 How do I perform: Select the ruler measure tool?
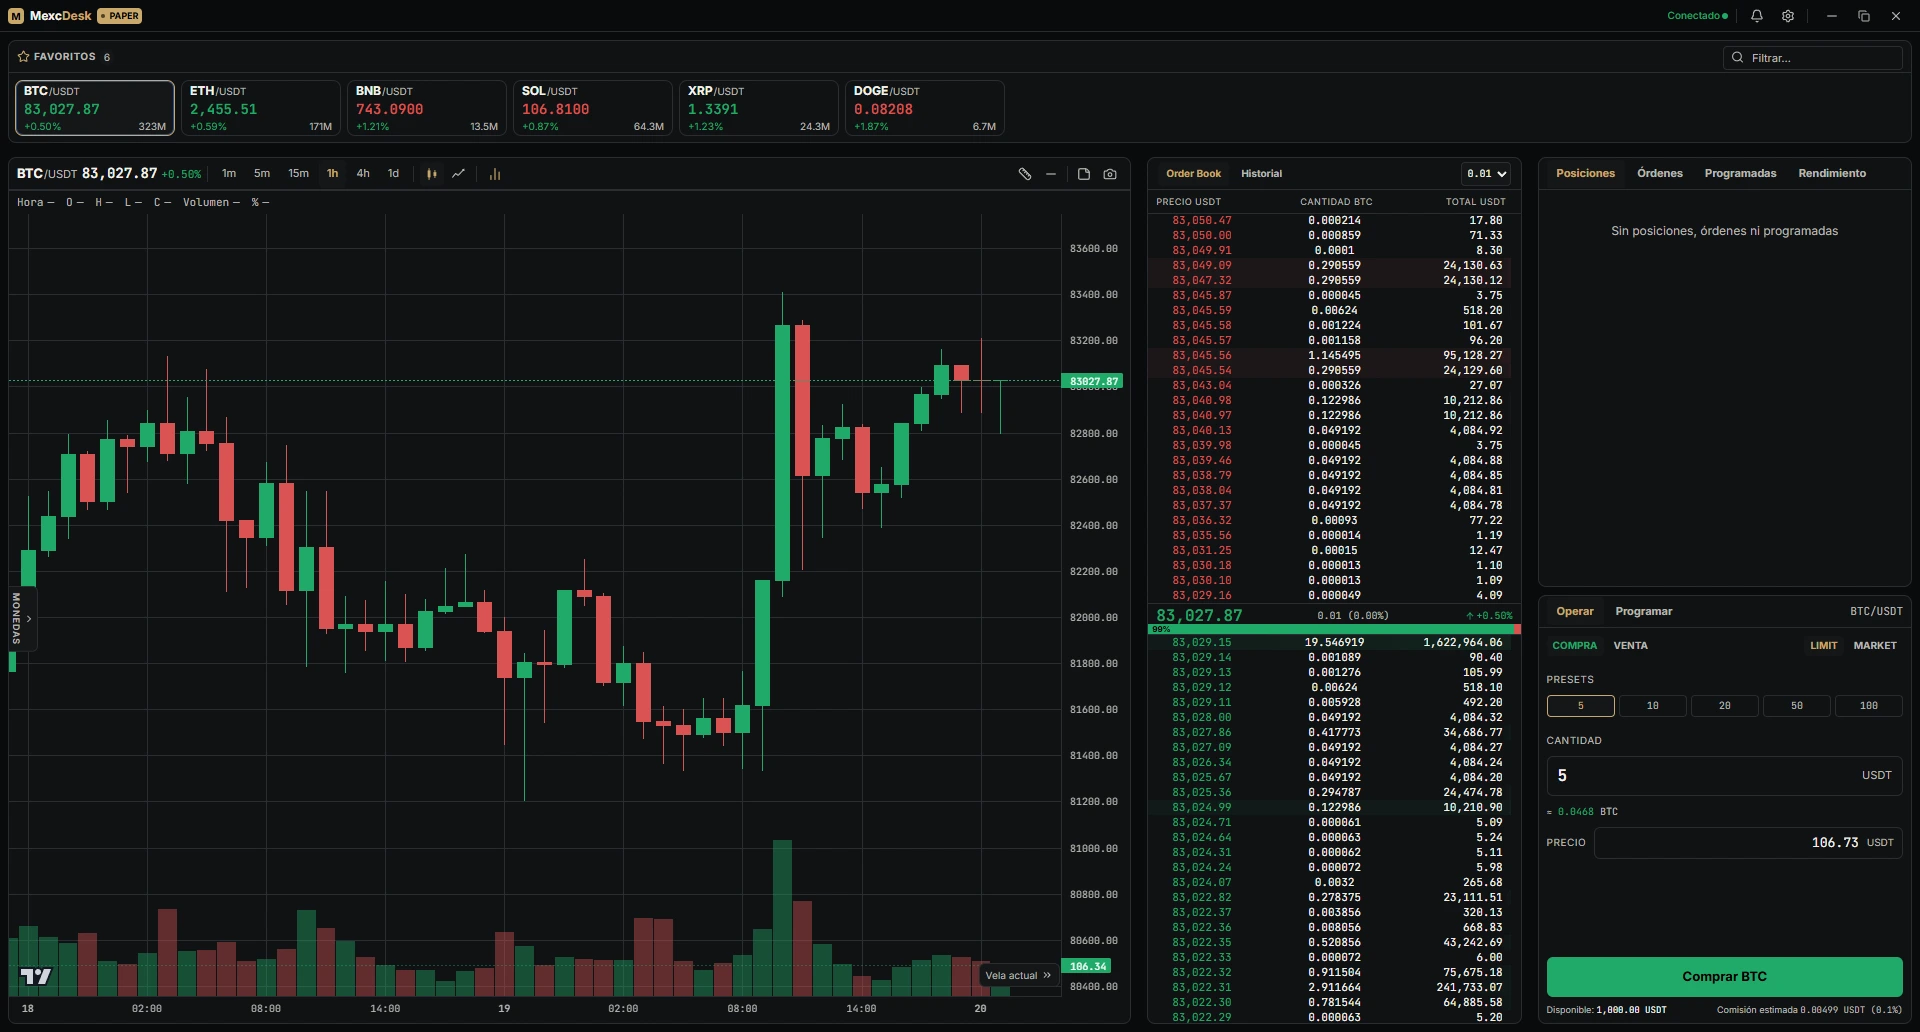1025,174
